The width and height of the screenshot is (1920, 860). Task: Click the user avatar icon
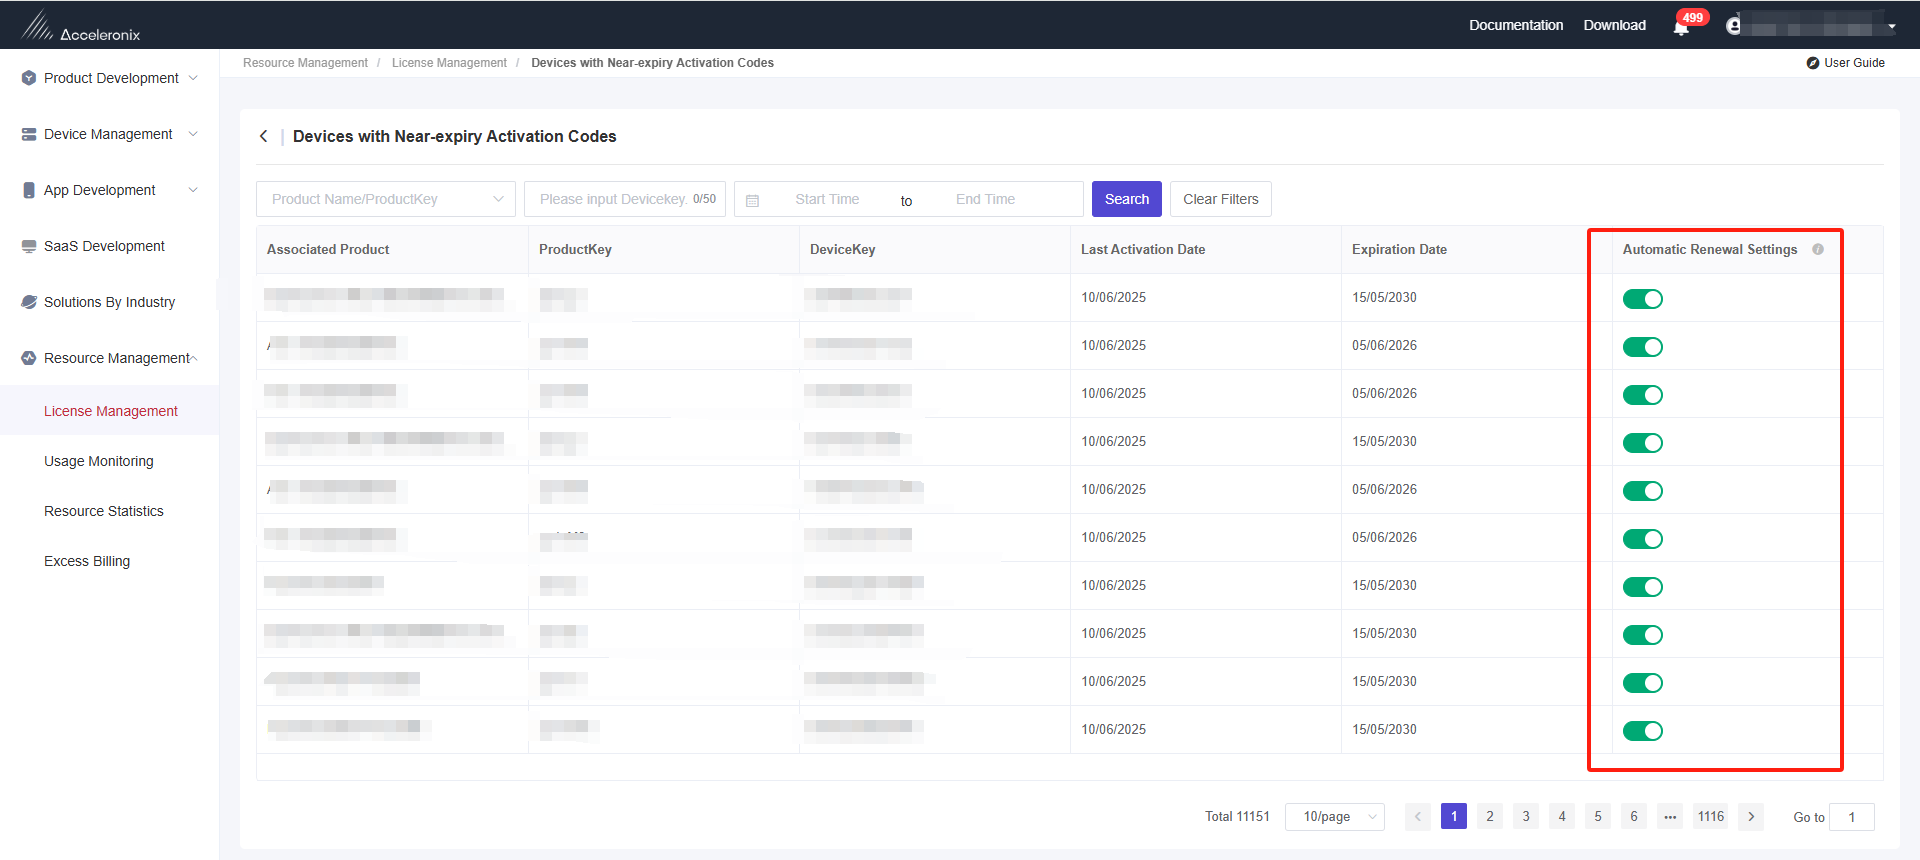(1734, 25)
